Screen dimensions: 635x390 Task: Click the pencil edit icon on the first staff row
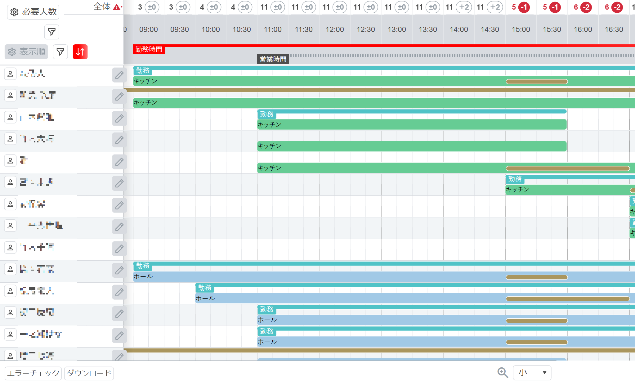coord(119,75)
